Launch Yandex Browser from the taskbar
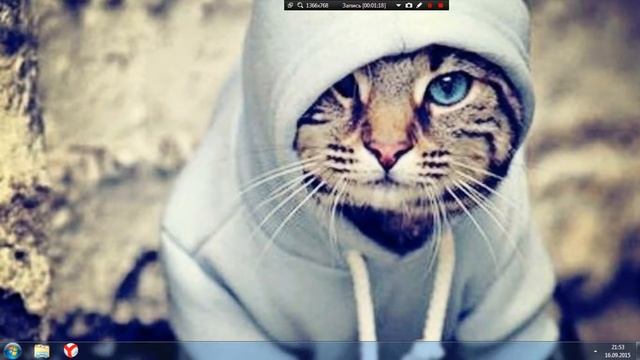The image size is (640, 360). (x=71, y=351)
